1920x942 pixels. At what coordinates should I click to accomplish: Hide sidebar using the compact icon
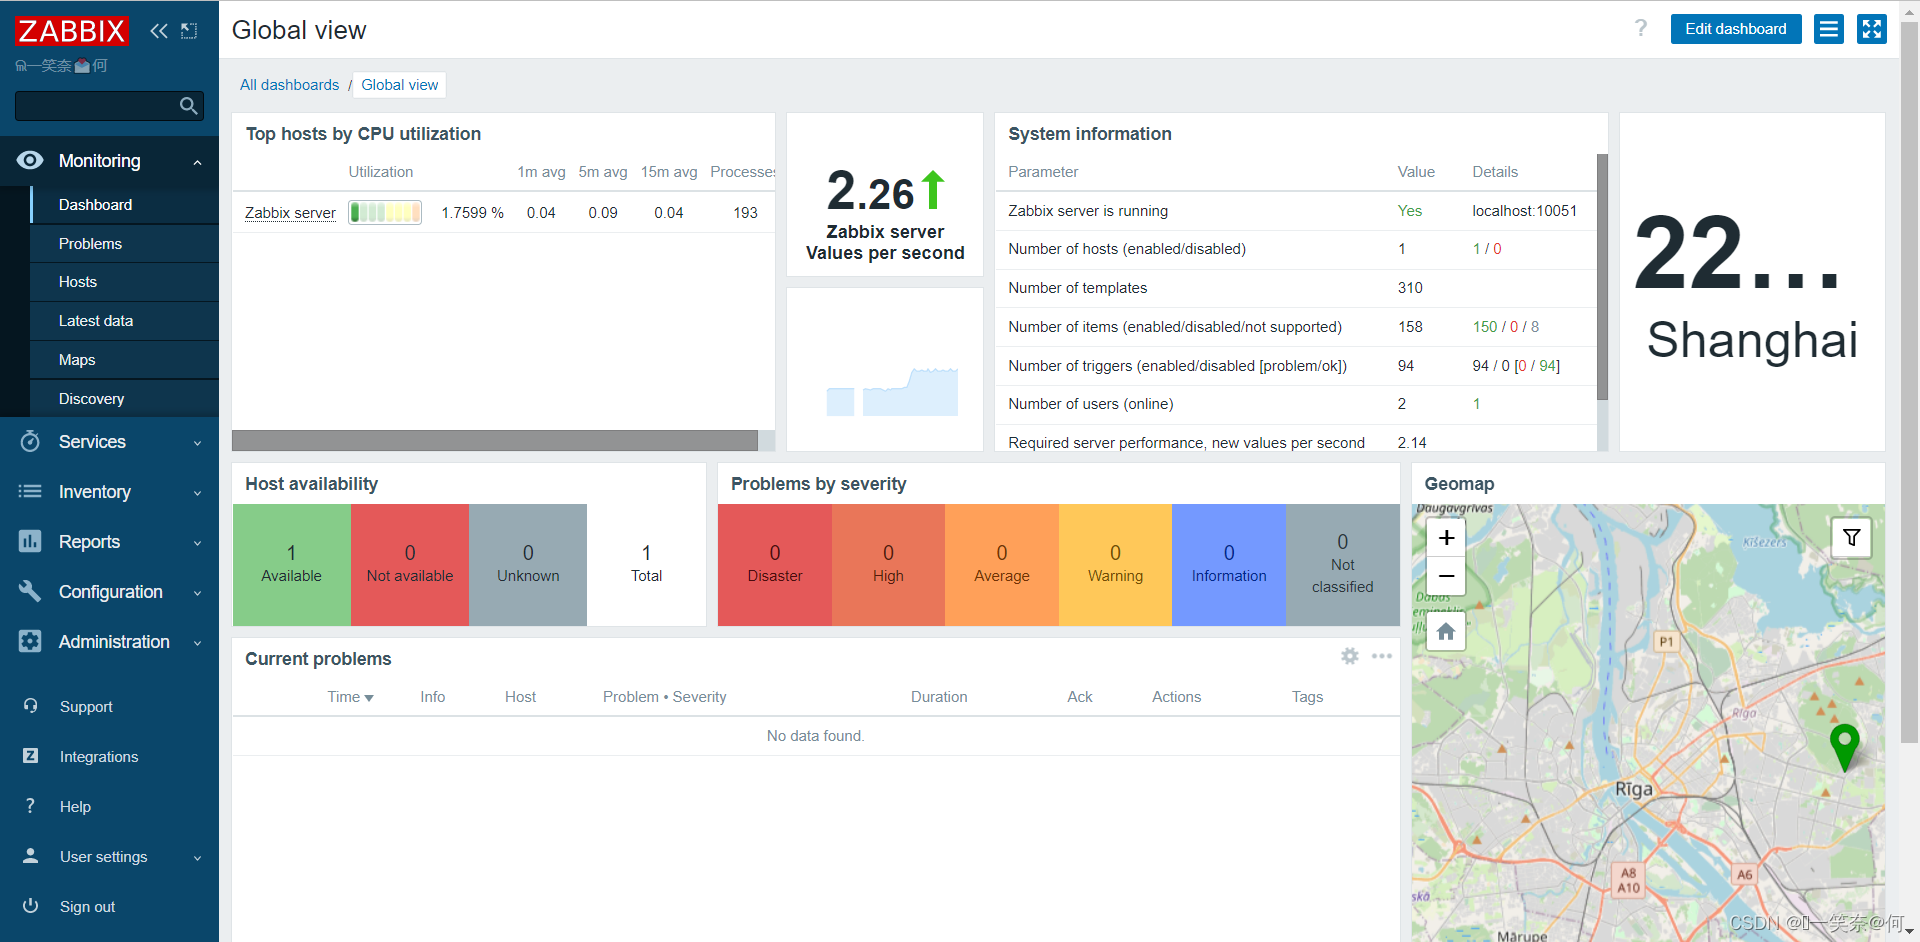point(189,31)
